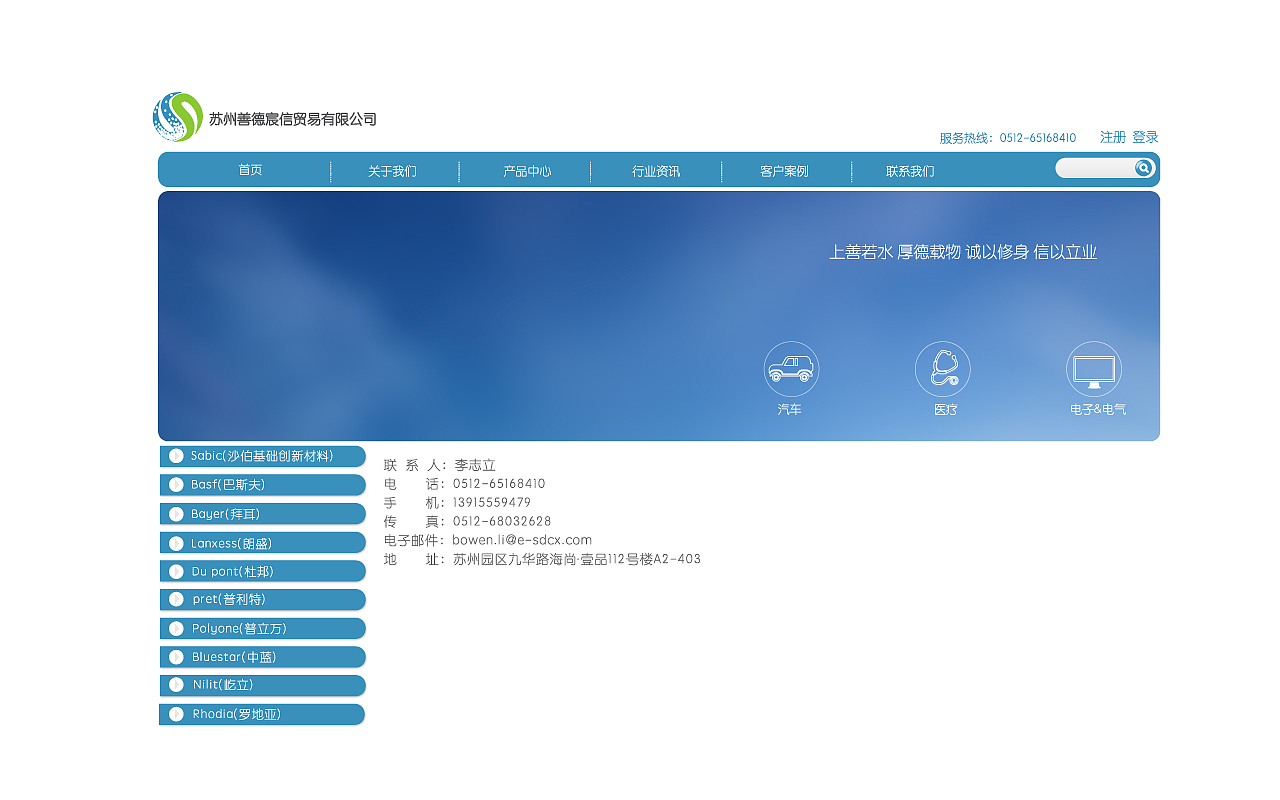Click the 登录 login link
The image size is (1280, 800).
(1145, 137)
